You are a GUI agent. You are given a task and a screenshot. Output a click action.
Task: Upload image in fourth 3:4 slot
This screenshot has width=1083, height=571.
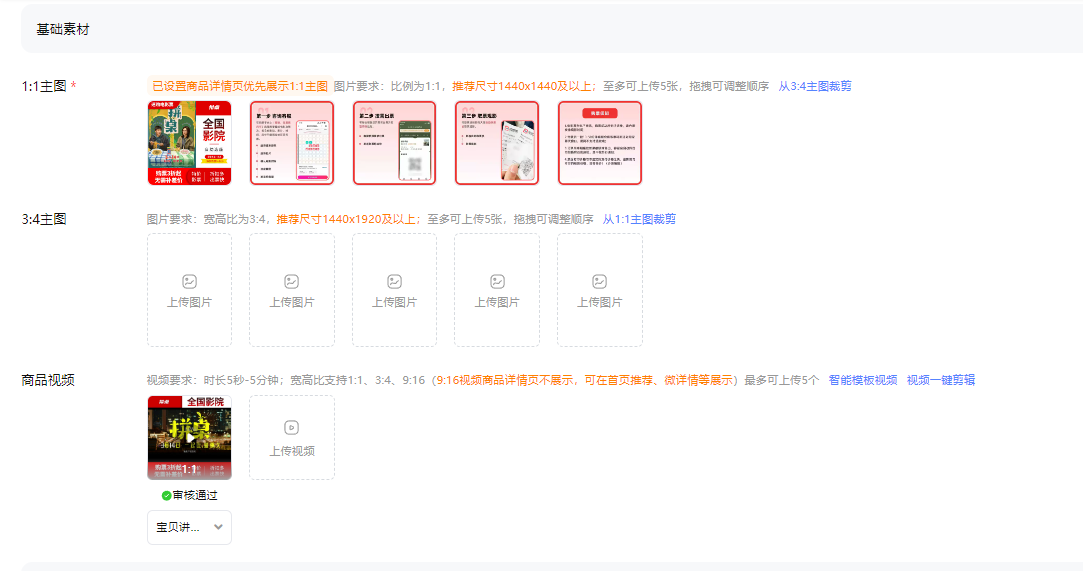[497, 290]
